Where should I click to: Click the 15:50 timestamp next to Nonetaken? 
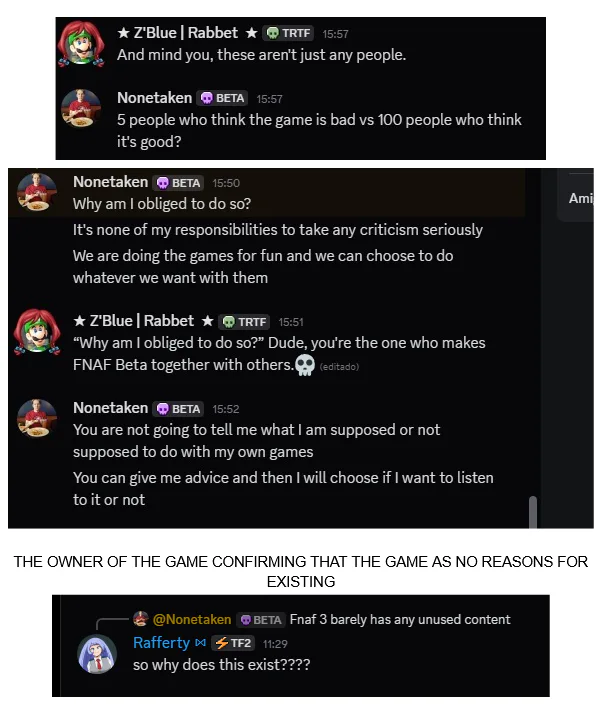(x=226, y=183)
